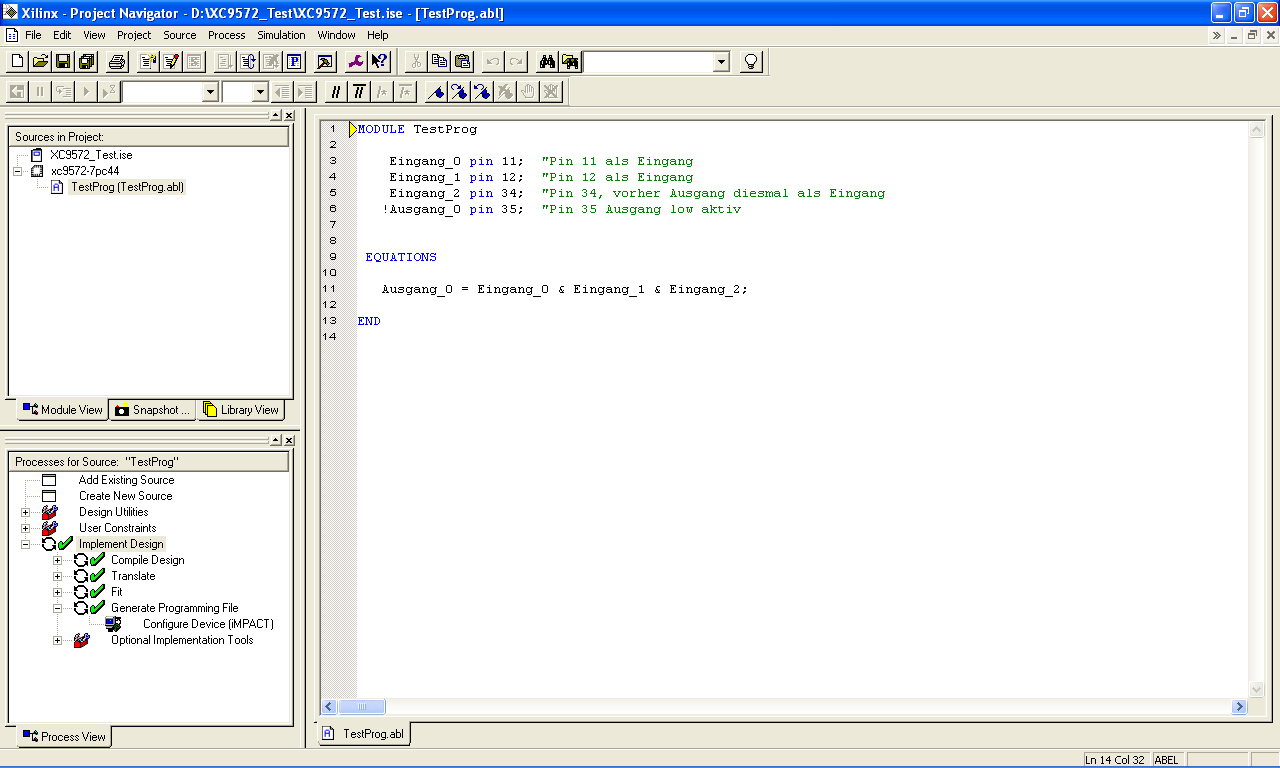1280x768 pixels.
Task: Click the New document toolbar icon
Action: [x=17, y=62]
